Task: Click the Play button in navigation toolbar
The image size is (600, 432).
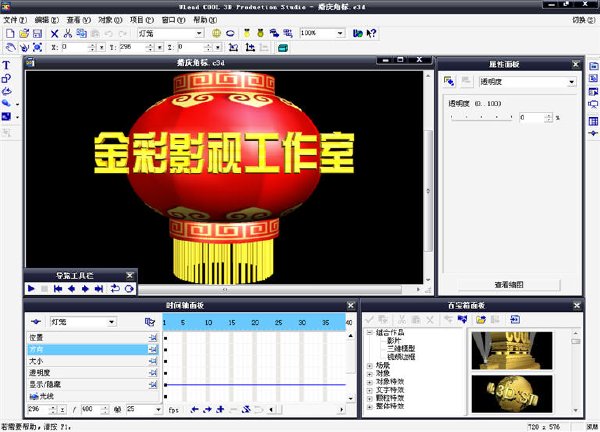Action: pyautogui.click(x=32, y=288)
